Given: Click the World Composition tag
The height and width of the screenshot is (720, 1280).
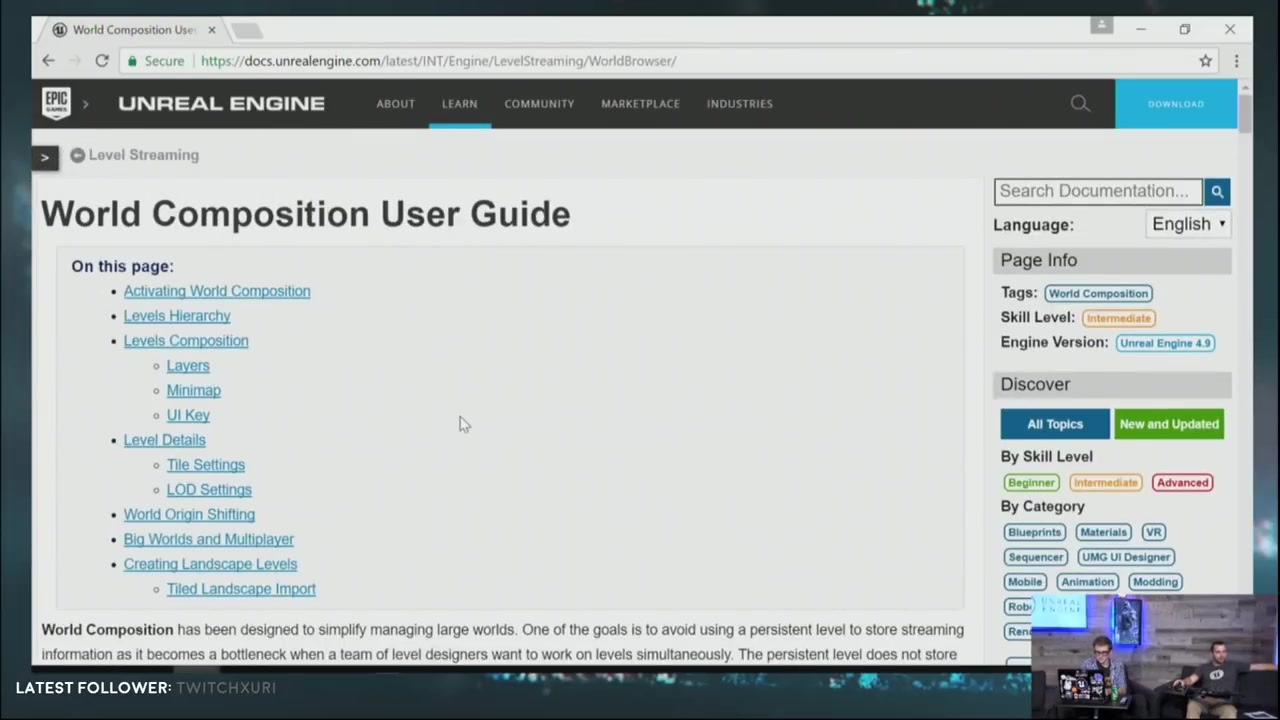Looking at the screenshot, I should click(1098, 293).
